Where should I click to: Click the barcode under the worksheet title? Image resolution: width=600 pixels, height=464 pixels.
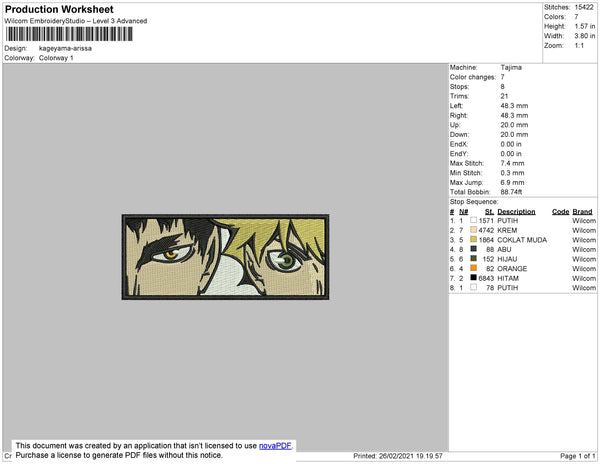(69, 34)
